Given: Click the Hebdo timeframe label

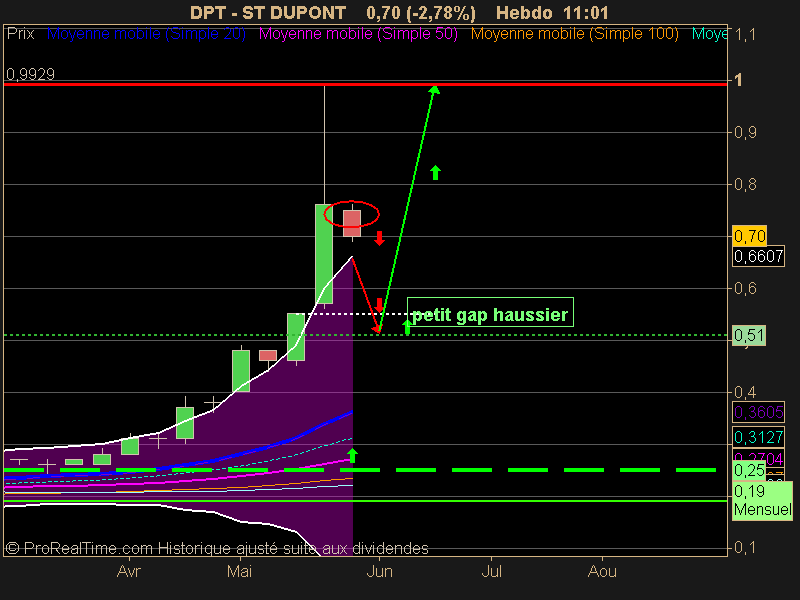Looking at the screenshot, I should coord(524,13).
